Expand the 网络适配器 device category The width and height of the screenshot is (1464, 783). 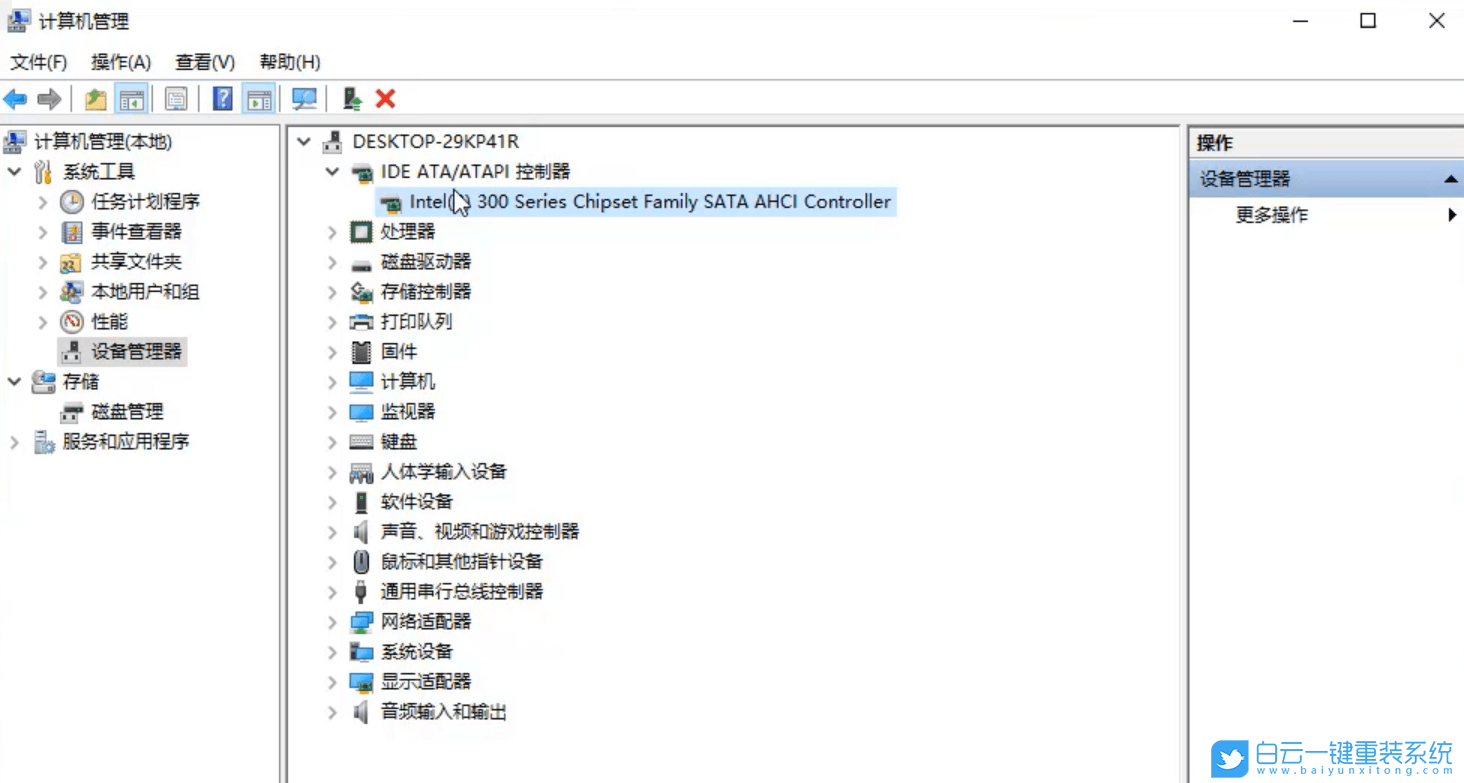tap(332, 621)
